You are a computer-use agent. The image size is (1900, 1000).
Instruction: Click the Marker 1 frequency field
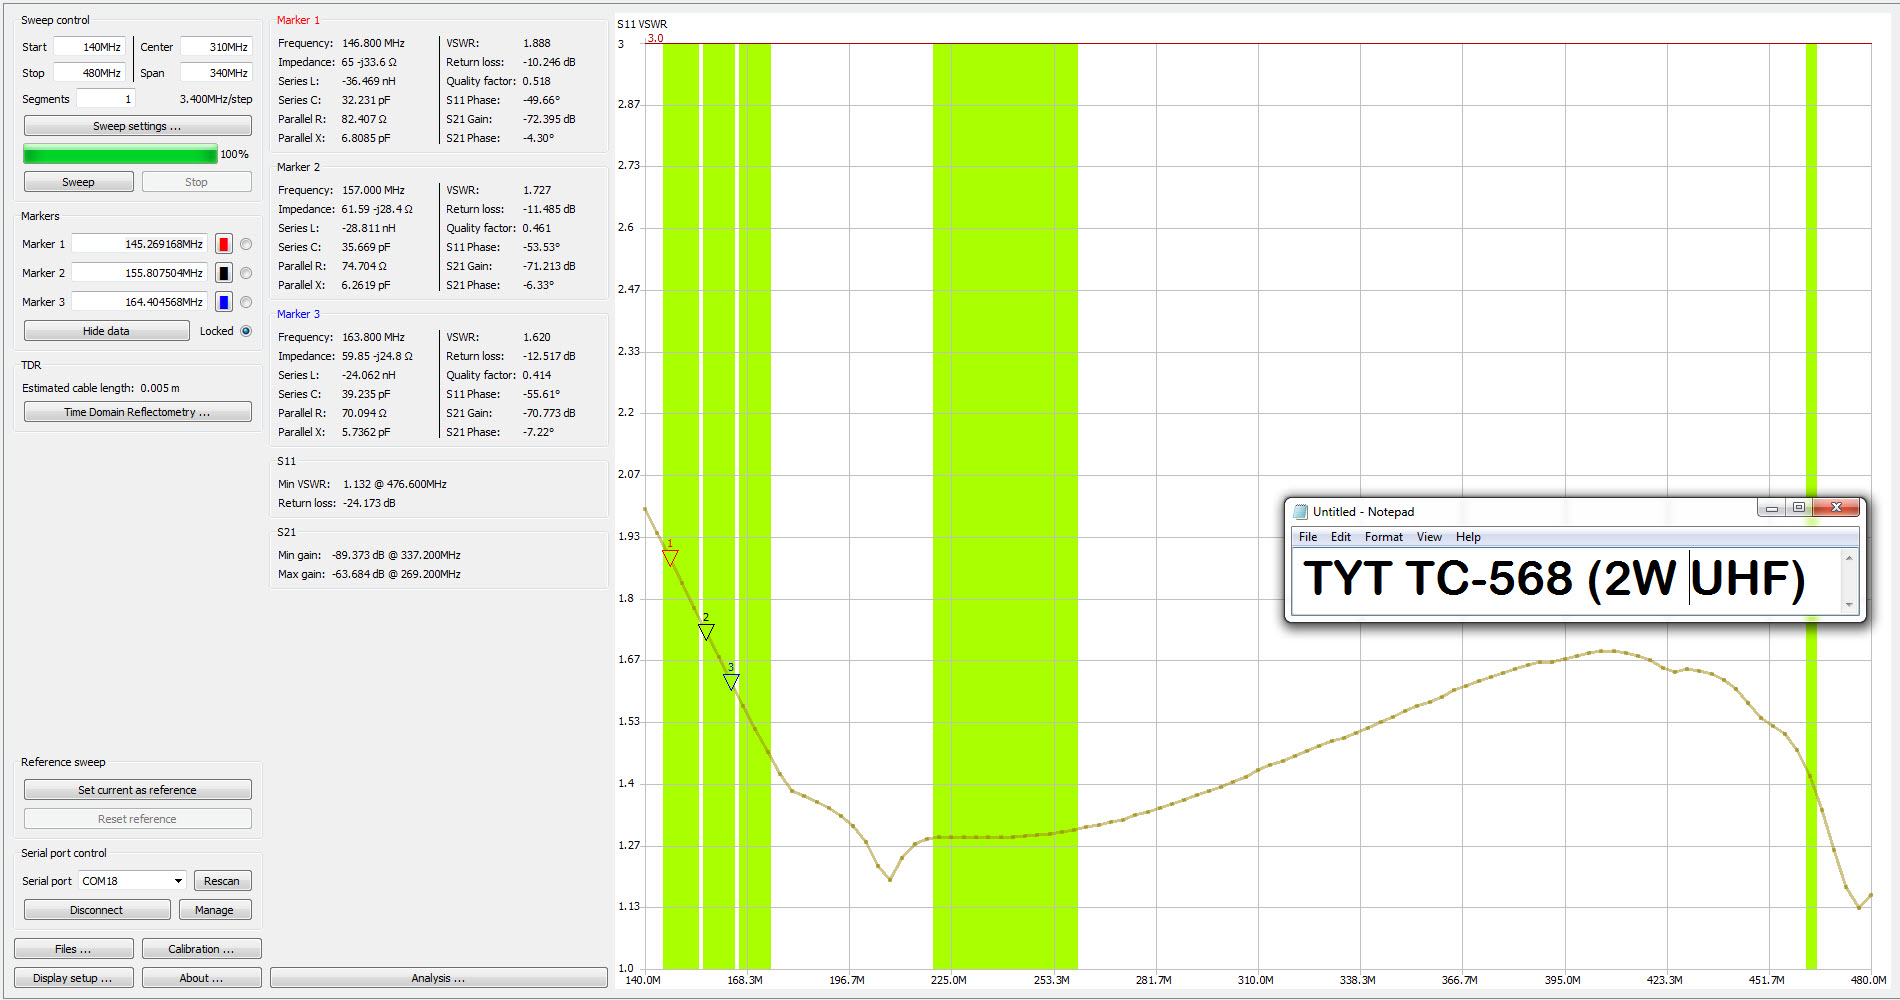(x=139, y=244)
